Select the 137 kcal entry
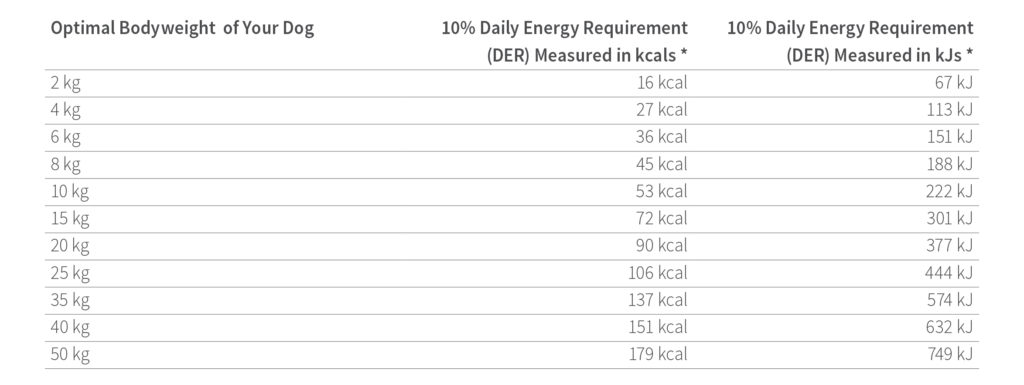Image resolution: width=1024 pixels, height=385 pixels. 658,300
